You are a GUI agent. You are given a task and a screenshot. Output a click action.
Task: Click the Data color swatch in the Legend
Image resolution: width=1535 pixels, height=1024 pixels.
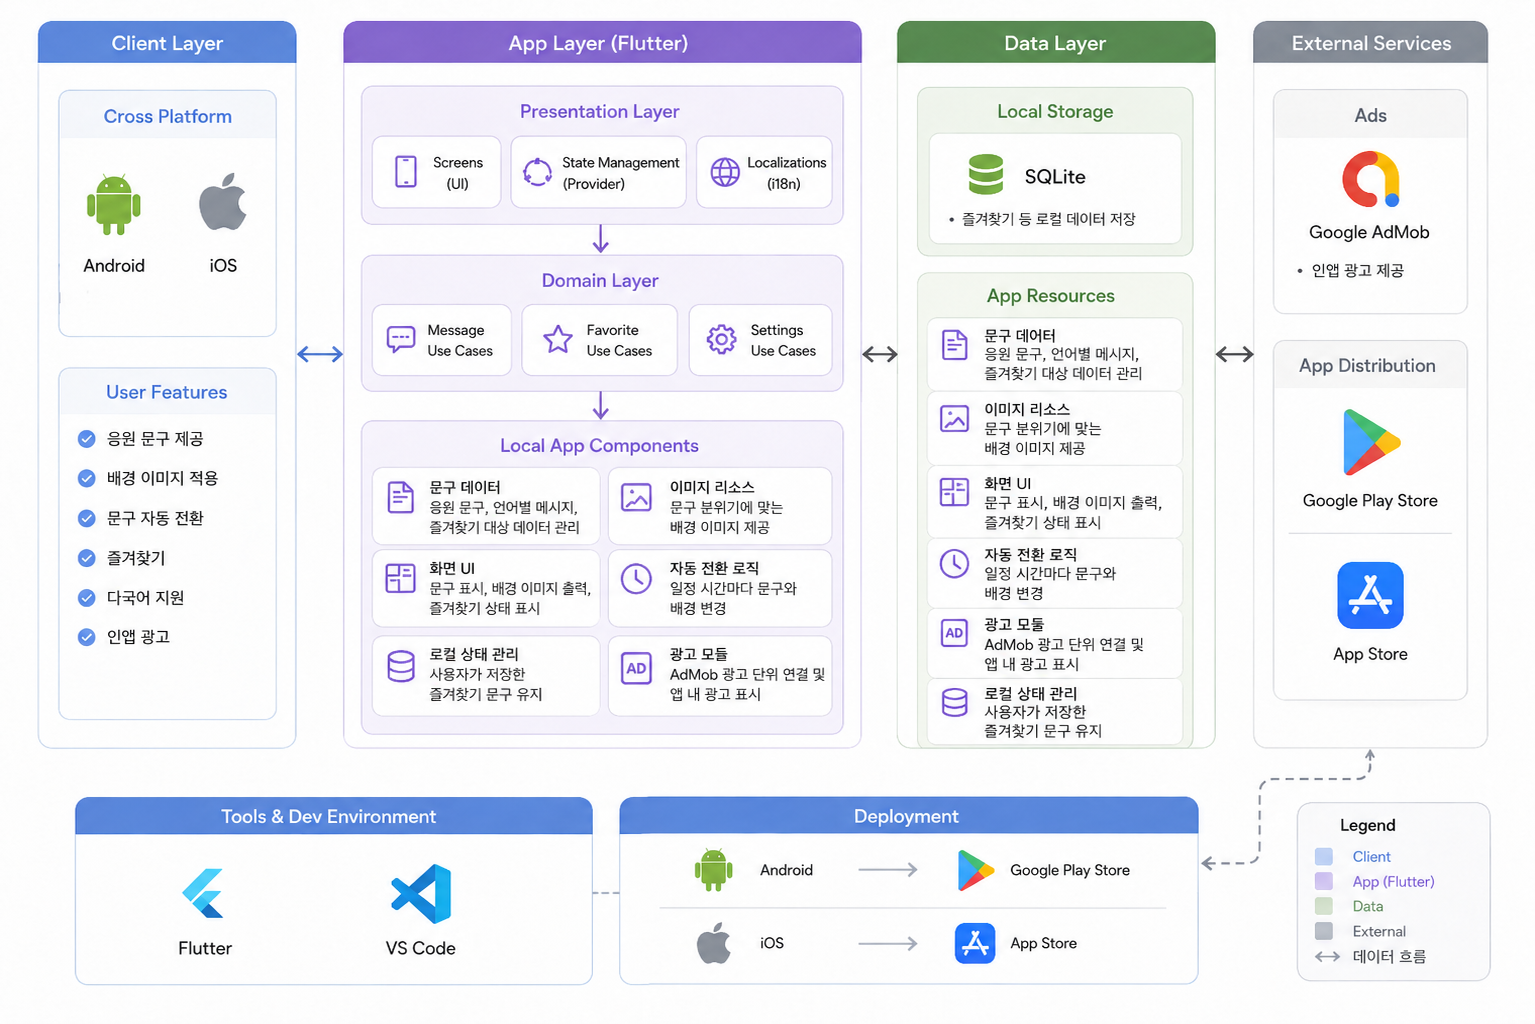point(1324,906)
